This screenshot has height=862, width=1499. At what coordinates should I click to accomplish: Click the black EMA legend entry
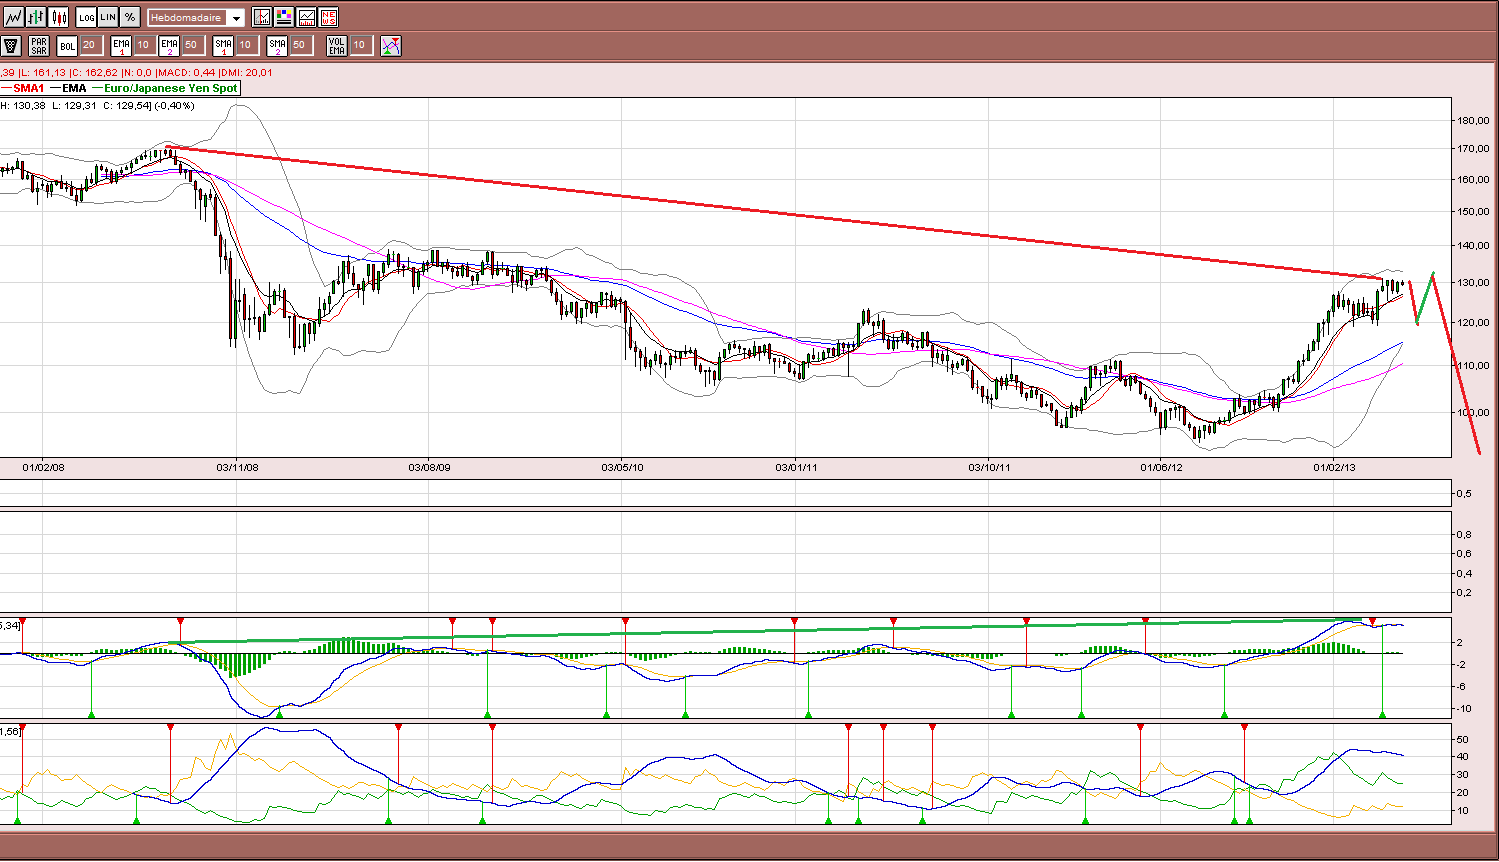coord(68,88)
